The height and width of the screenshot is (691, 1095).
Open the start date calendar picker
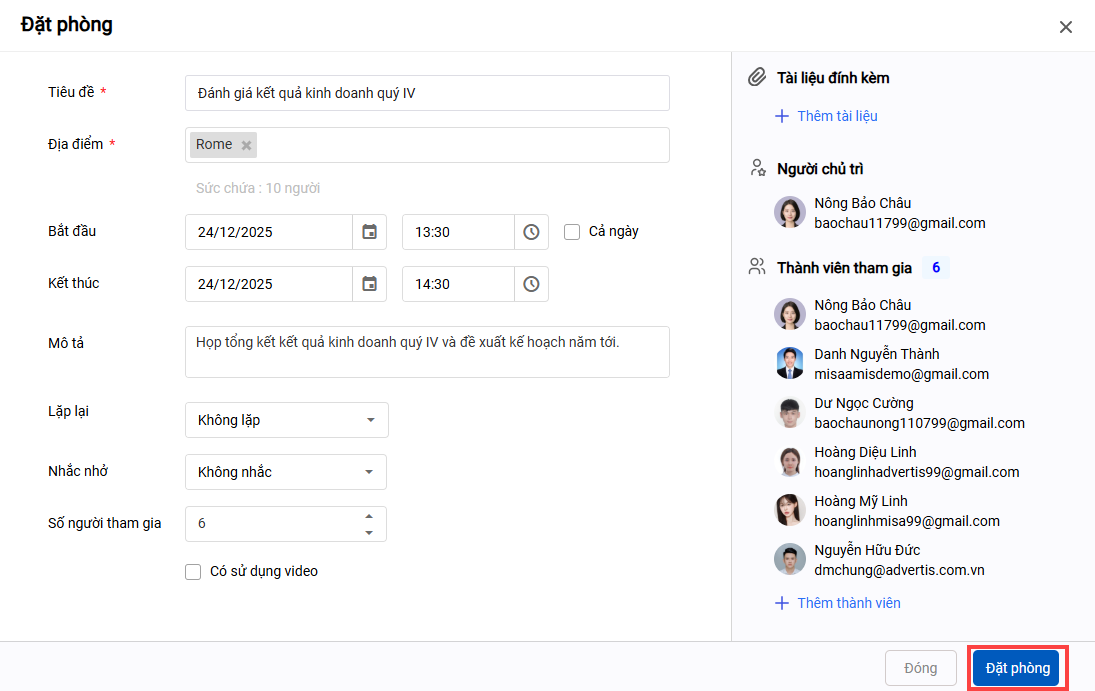click(369, 232)
